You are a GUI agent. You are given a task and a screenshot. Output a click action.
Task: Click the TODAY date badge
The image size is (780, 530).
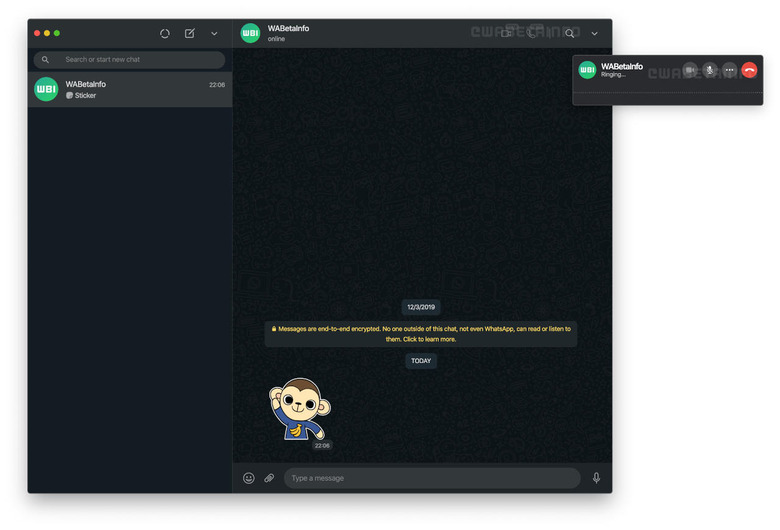421,361
